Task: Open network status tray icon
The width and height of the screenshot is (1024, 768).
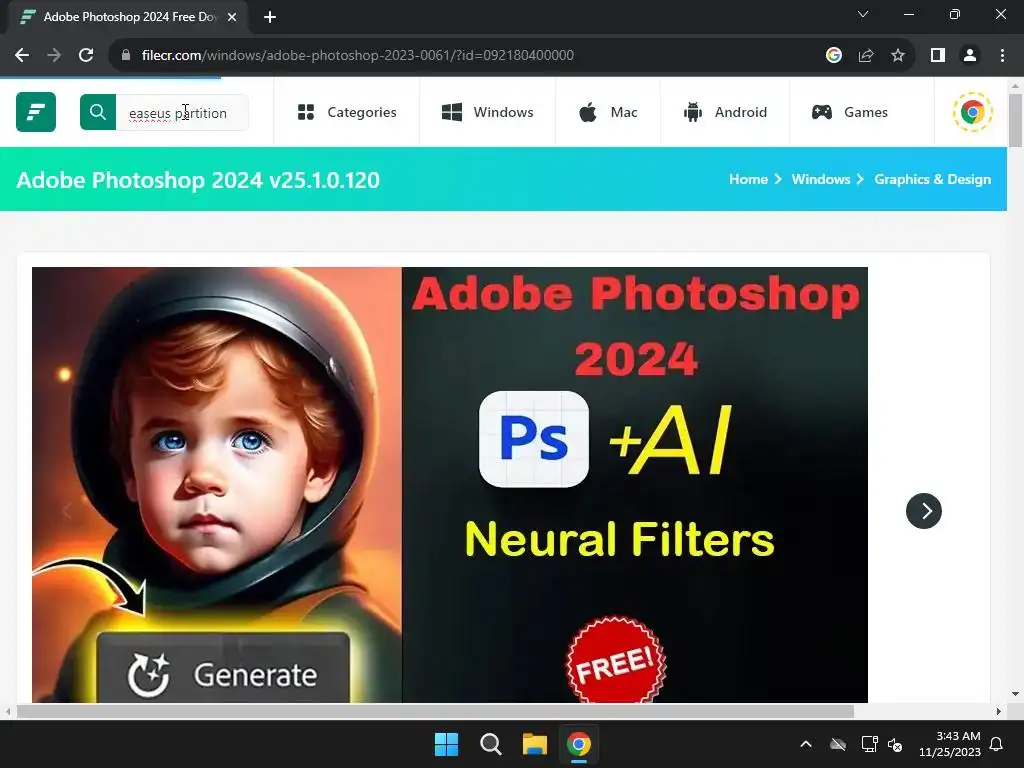Action: tap(869, 744)
